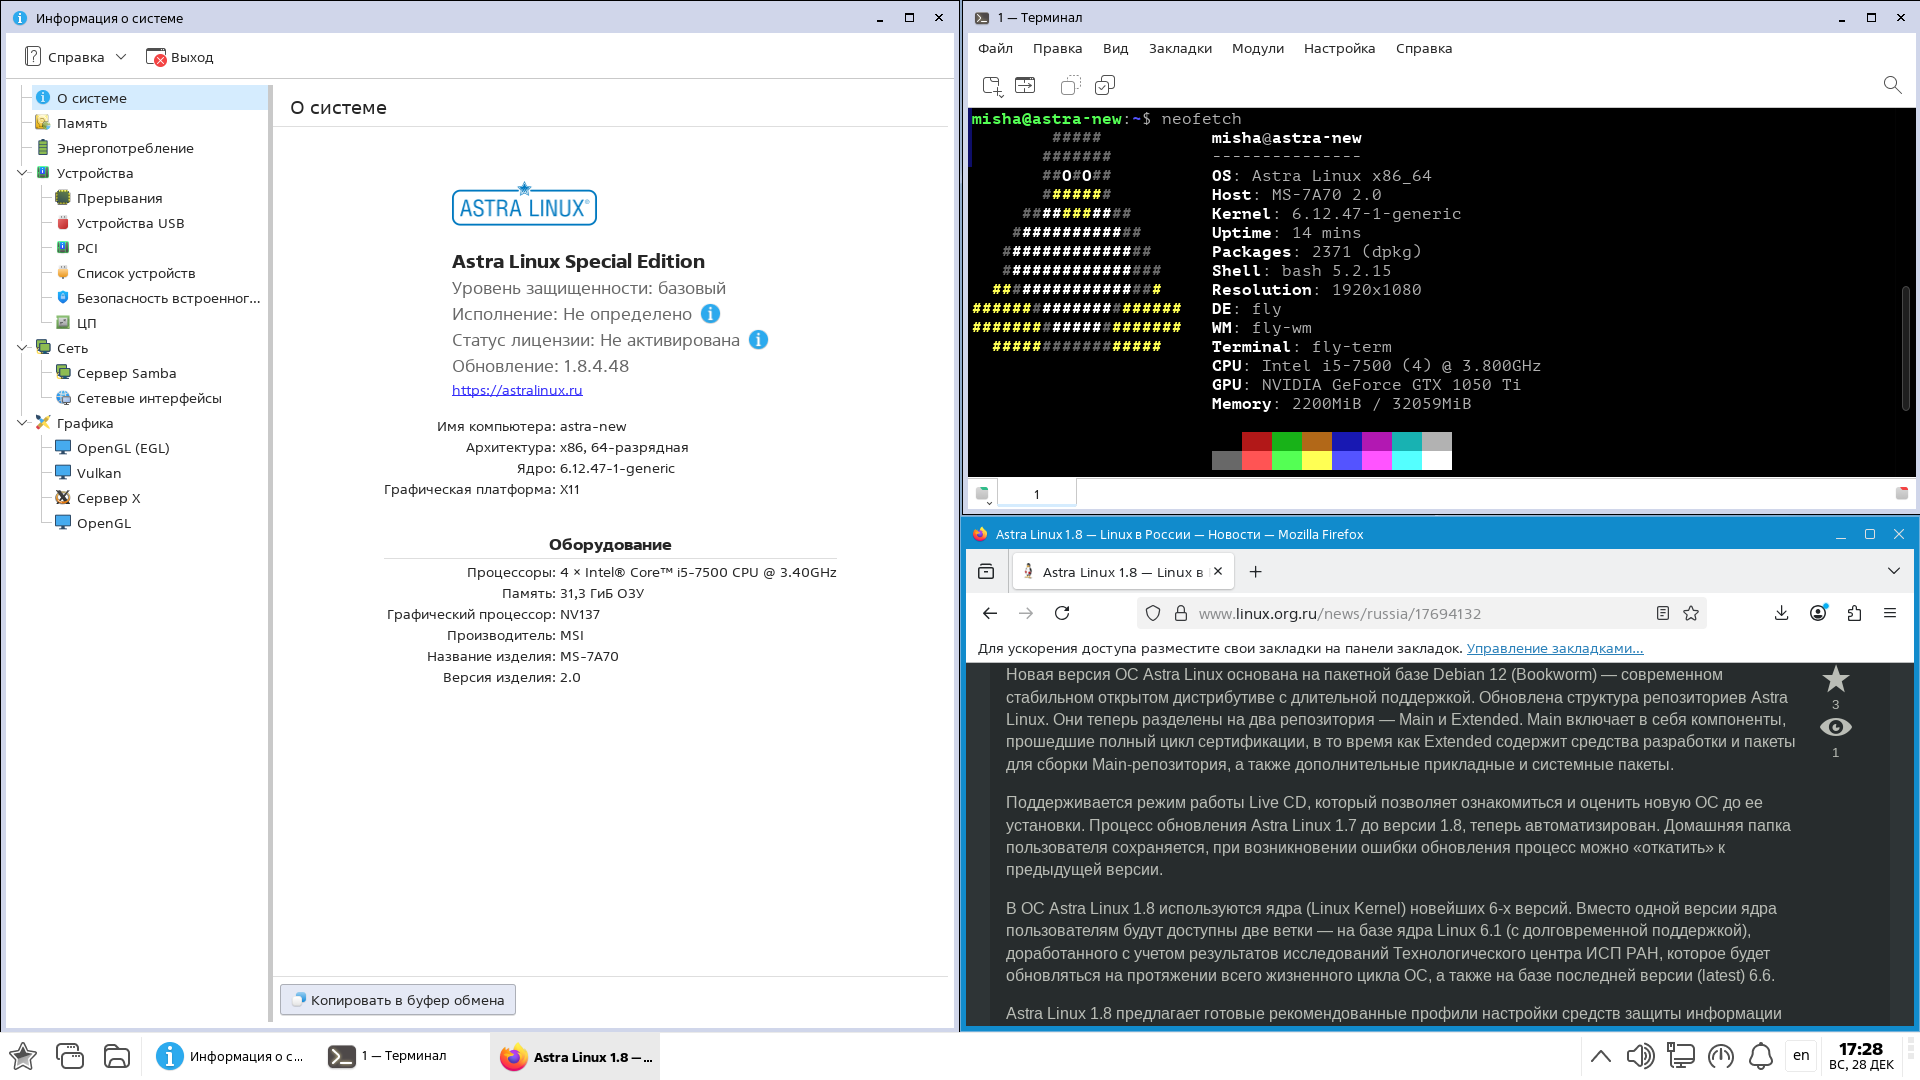Open the Настройка menu in terminal
The width and height of the screenshot is (1920, 1080).
1339,48
